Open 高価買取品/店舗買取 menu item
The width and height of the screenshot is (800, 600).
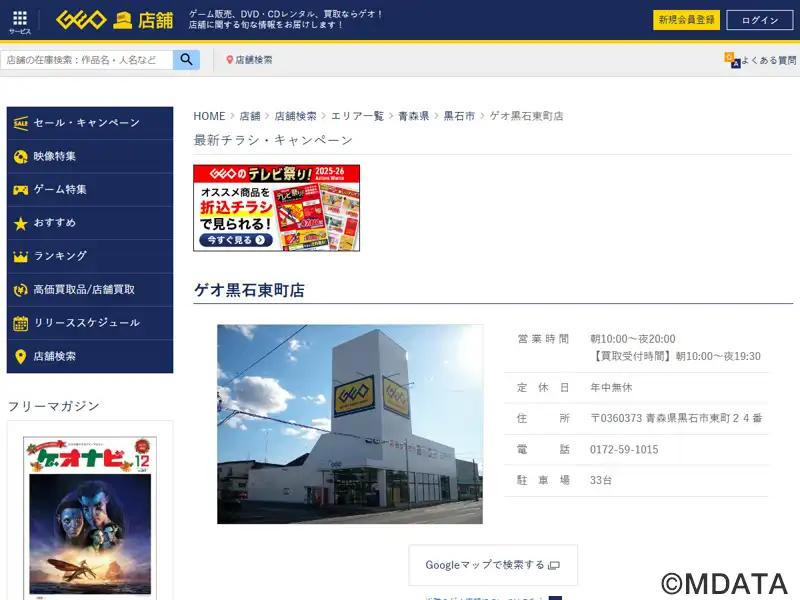90,290
